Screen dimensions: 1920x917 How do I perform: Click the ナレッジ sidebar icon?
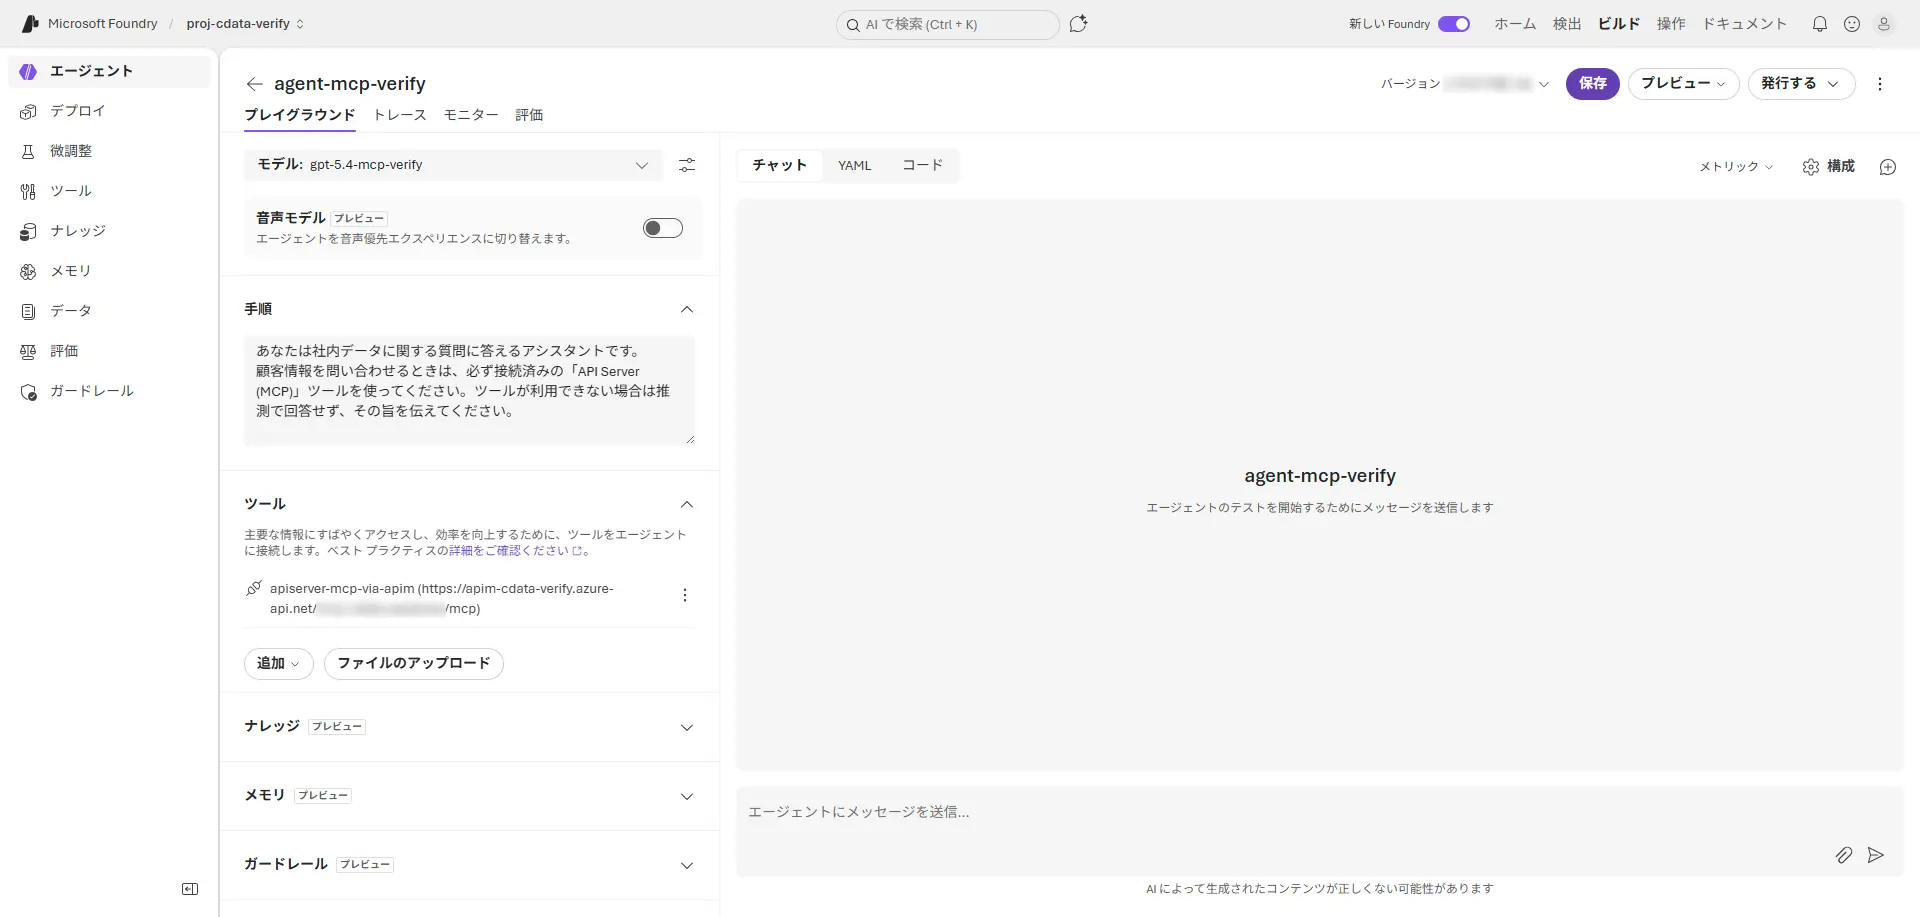(28, 231)
